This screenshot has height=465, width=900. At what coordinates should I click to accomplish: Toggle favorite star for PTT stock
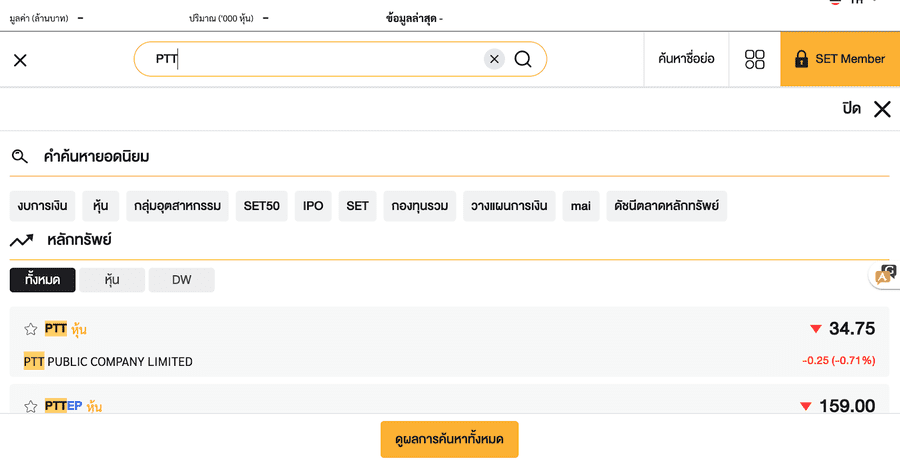(x=31, y=329)
